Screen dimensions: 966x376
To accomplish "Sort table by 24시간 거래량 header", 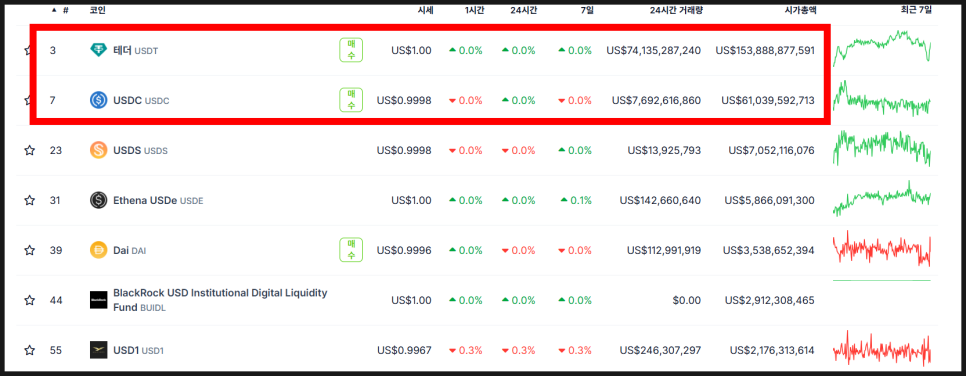I will pos(676,10).
